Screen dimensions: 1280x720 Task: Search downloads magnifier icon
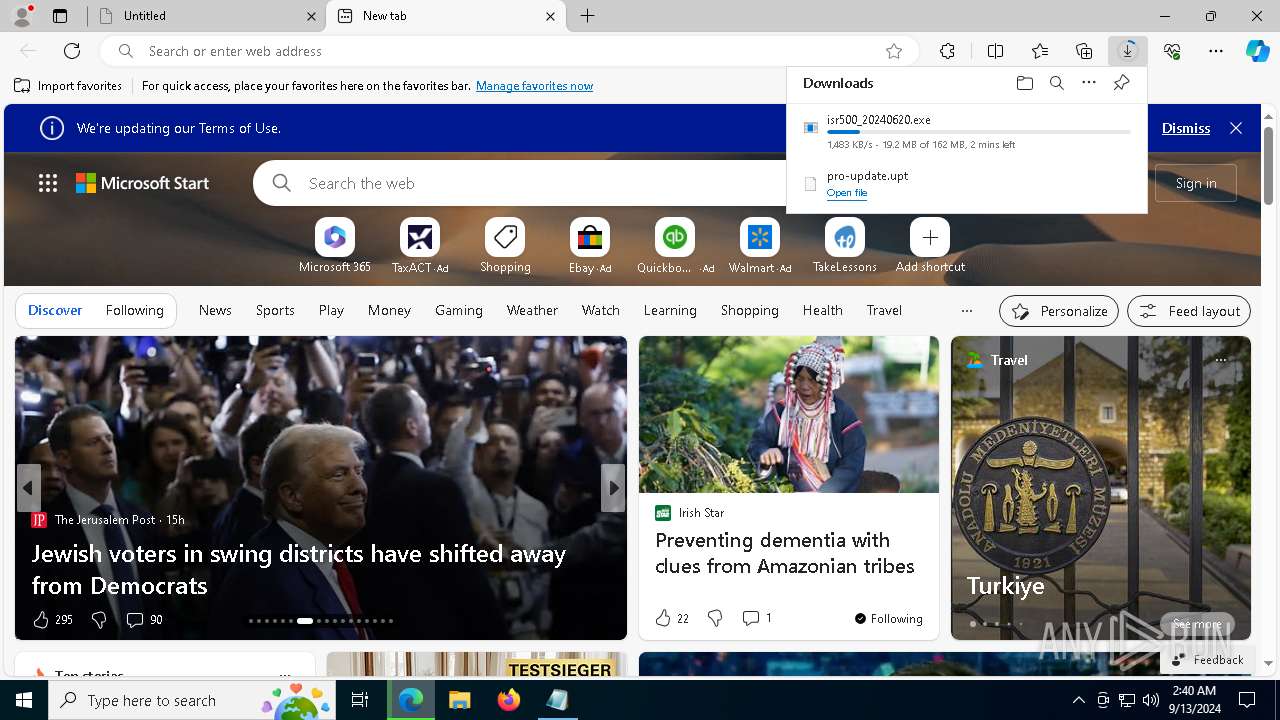(1056, 83)
